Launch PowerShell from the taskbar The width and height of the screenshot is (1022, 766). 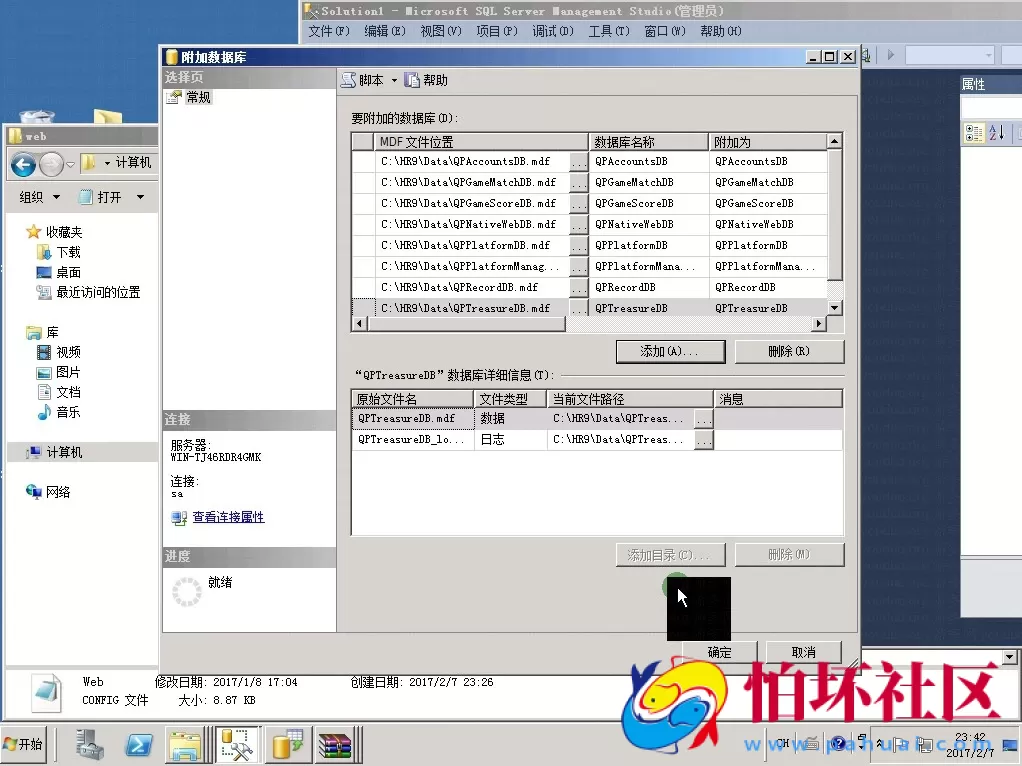click(138, 745)
